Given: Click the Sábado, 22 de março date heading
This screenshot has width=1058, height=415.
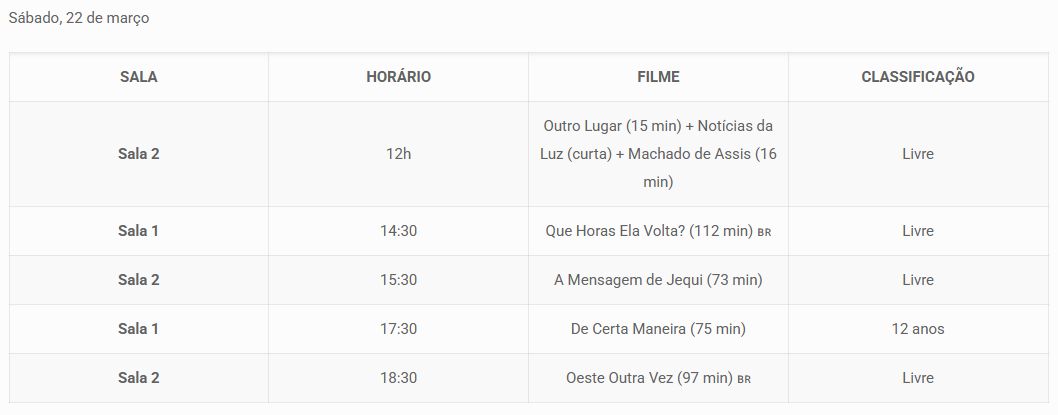Looking at the screenshot, I should pos(79,19).
